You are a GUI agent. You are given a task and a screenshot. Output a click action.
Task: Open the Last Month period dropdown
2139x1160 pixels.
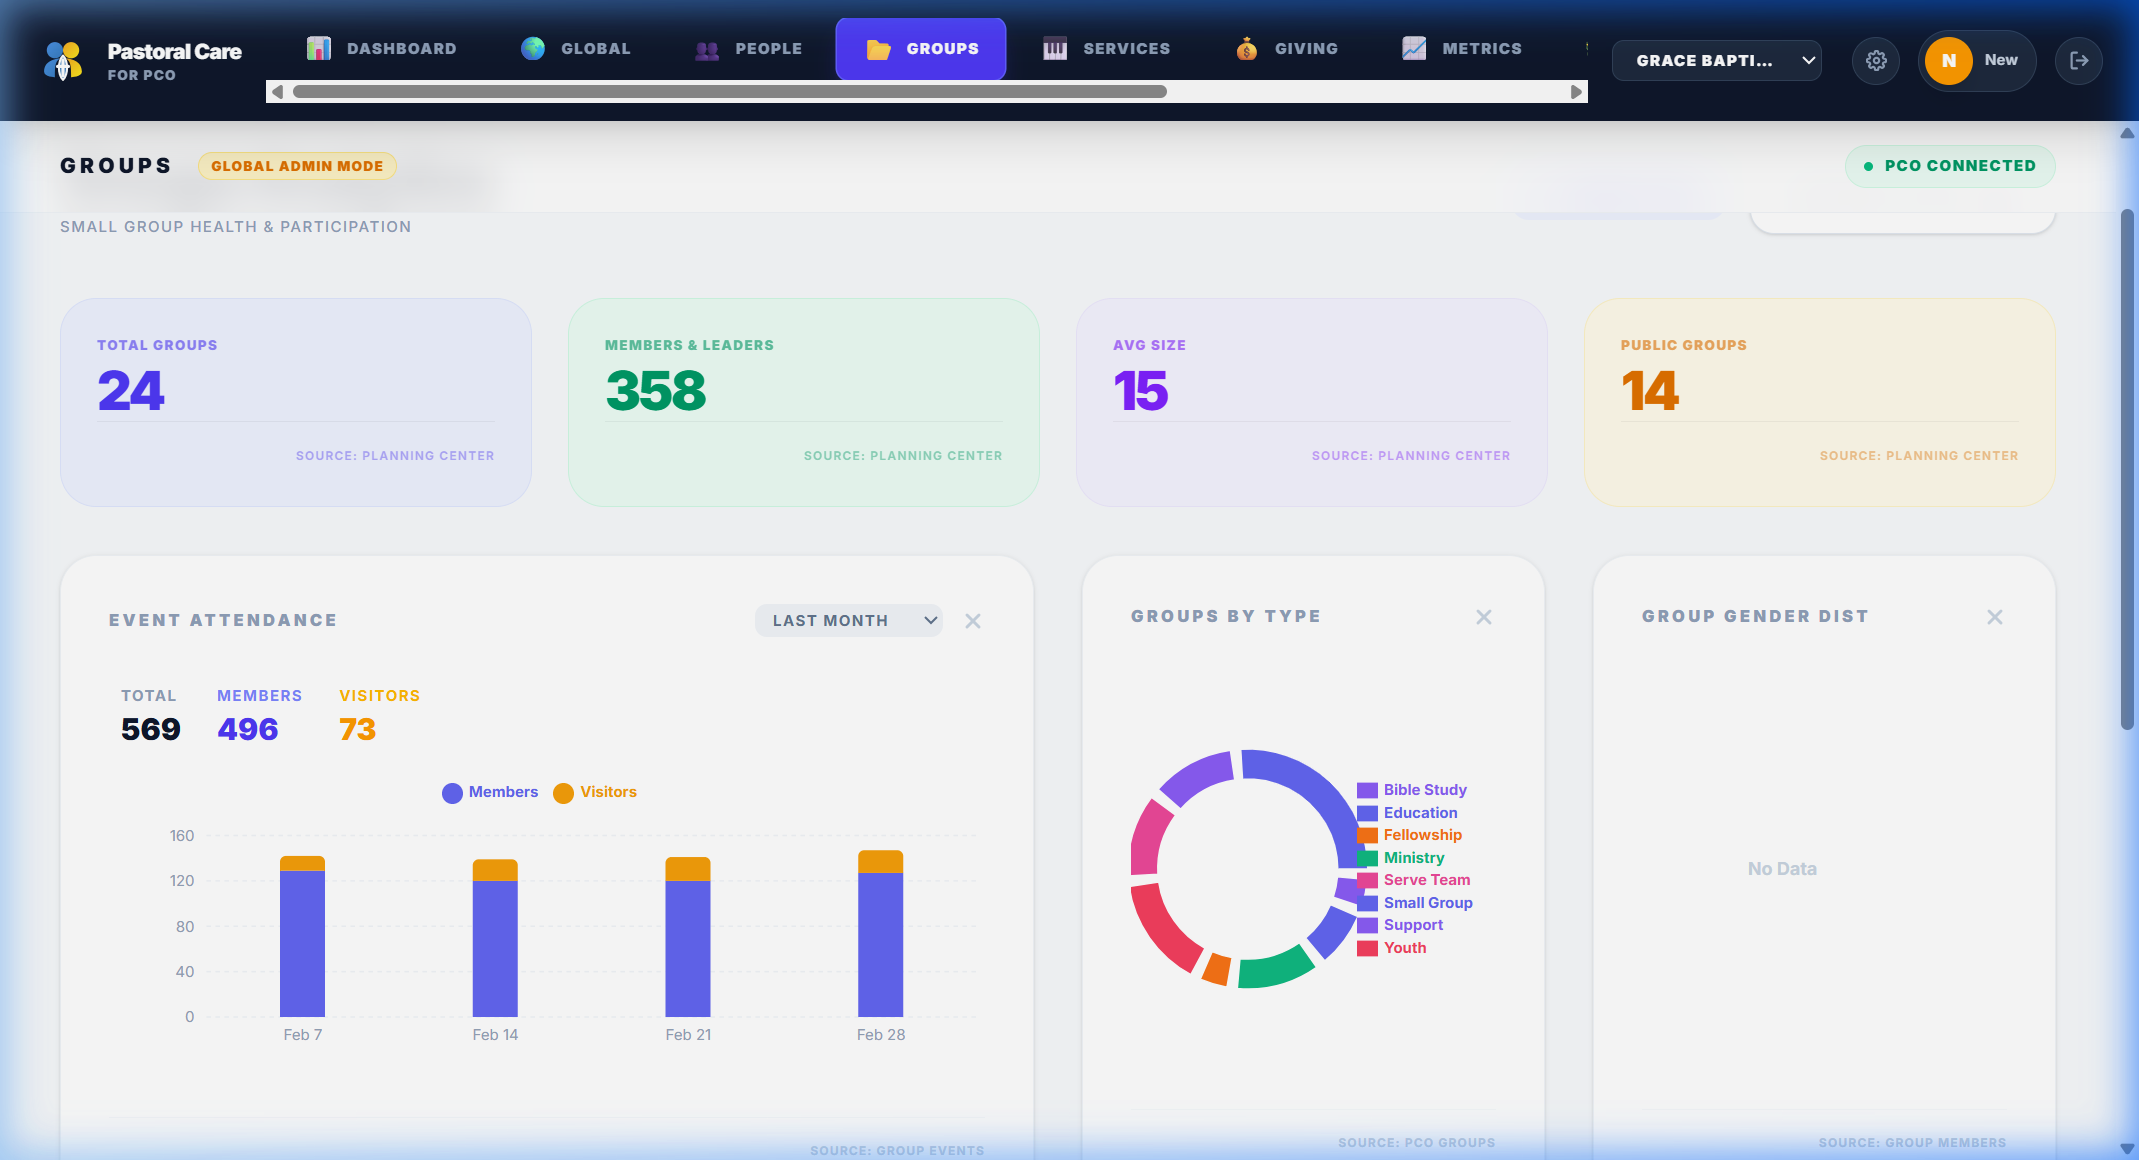(x=848, y=620)
